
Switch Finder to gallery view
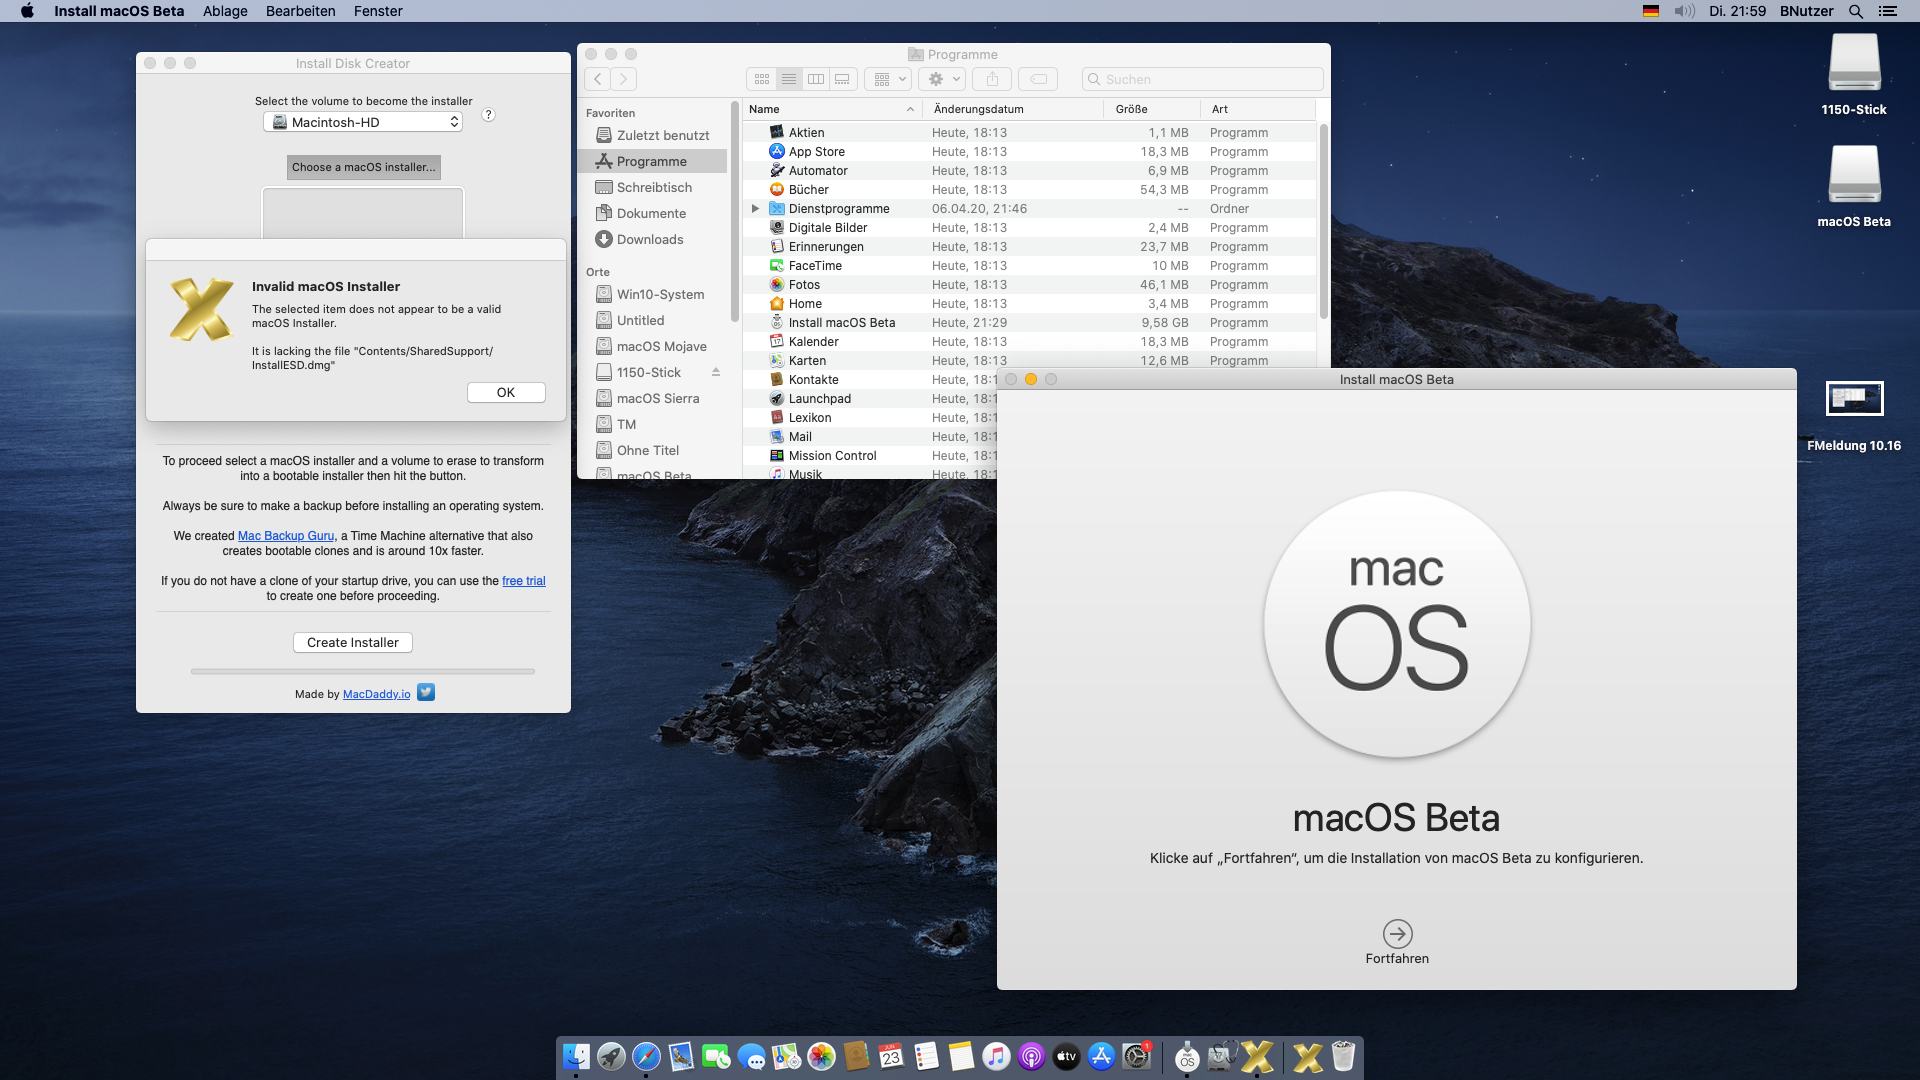[x=843, y=79]
